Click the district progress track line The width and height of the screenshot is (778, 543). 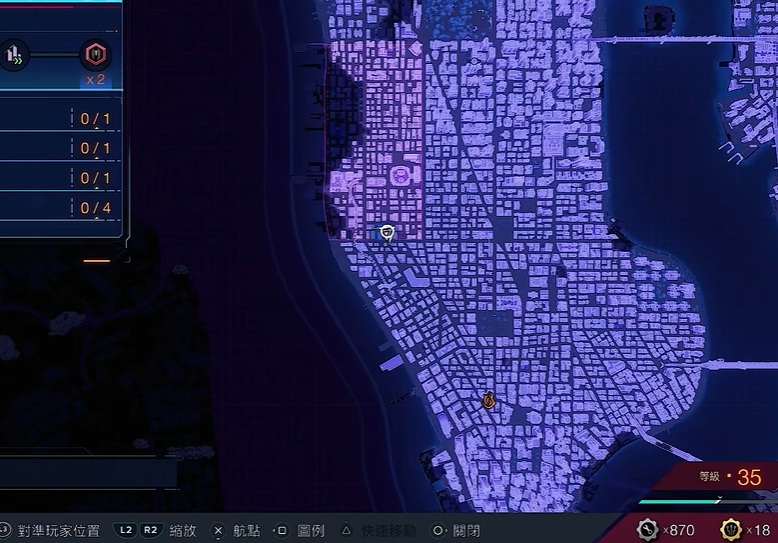tap(55, 55)
